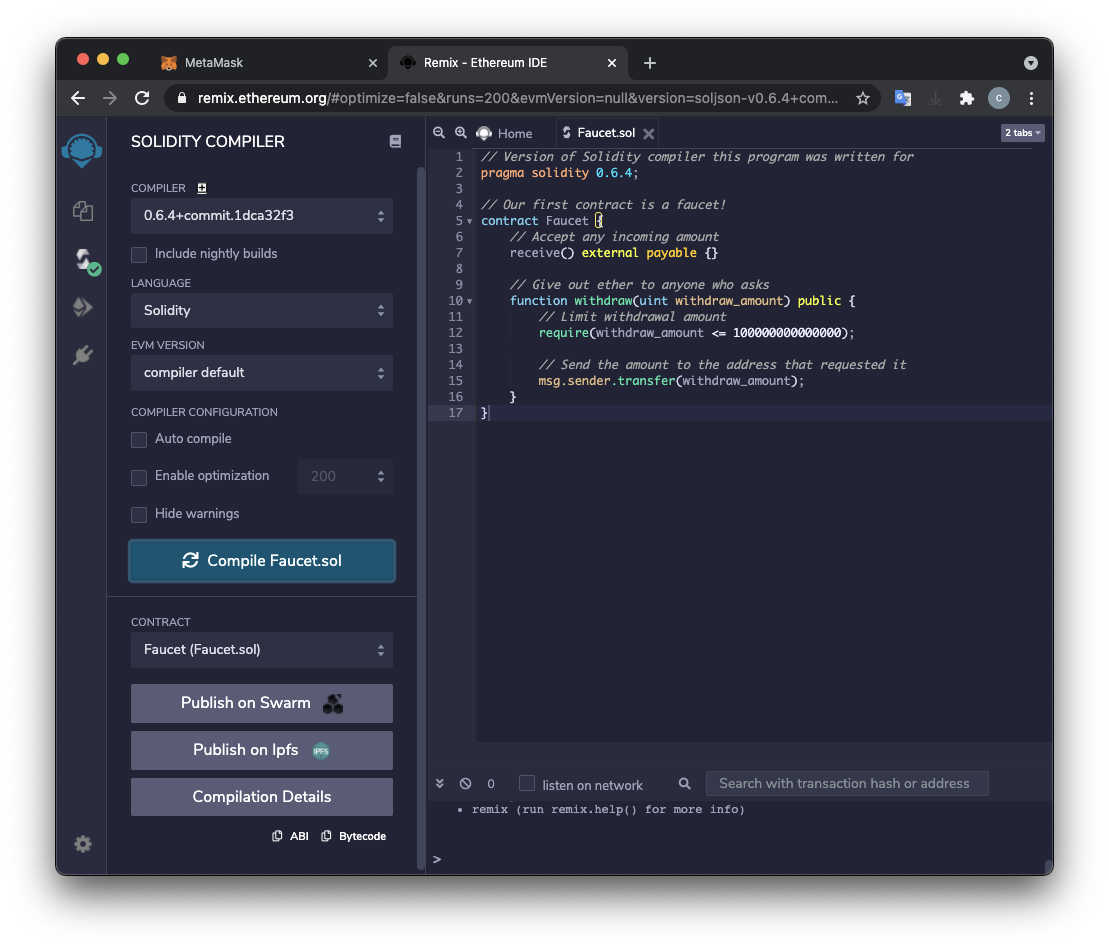Zoom out the editor font
This screenshot has height=949, width=1109.
pyautogui.click(x=439, y=133)
